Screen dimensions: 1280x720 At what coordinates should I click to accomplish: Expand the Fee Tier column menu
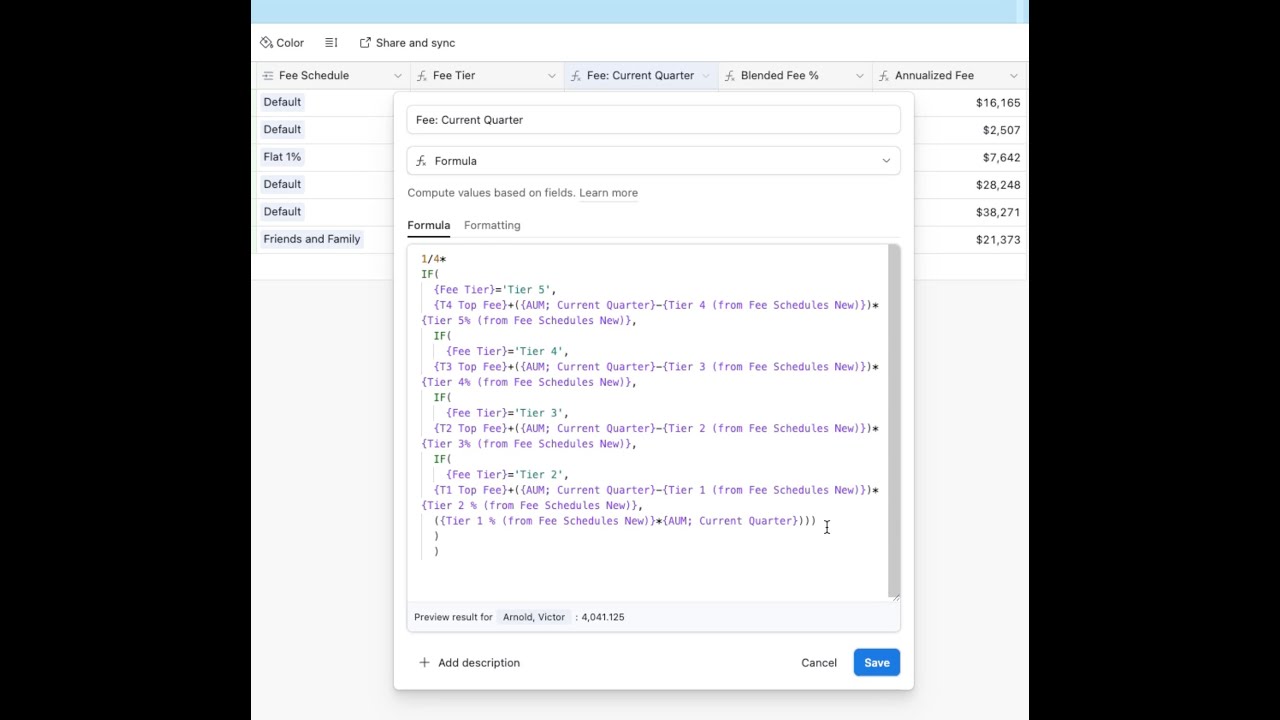coord(551,76)
